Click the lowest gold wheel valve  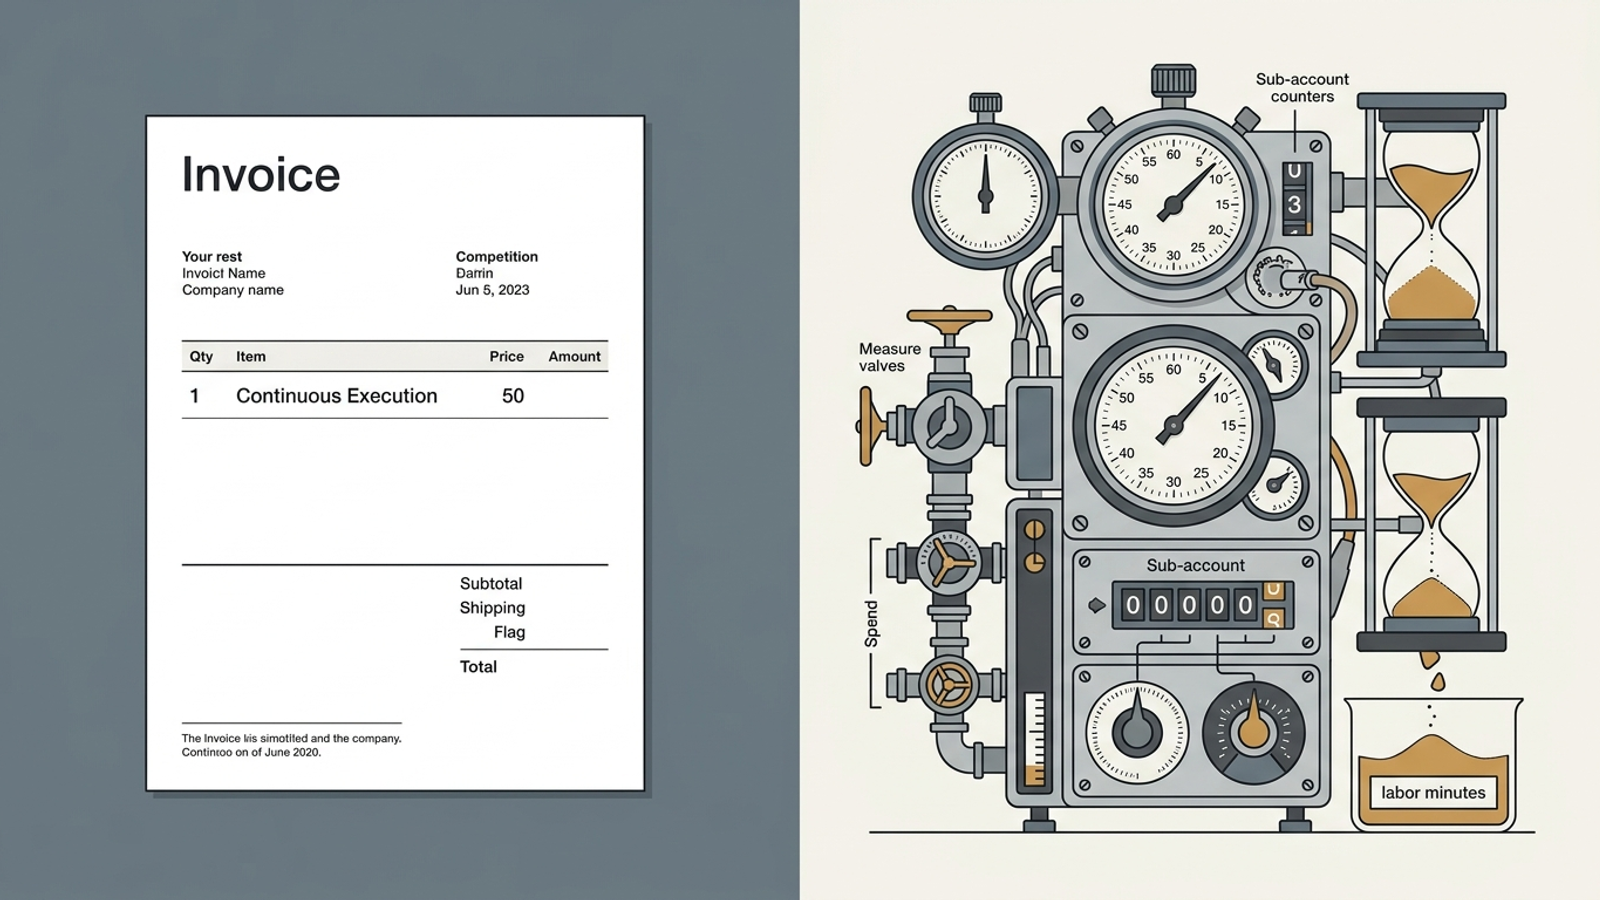point(947,685)
